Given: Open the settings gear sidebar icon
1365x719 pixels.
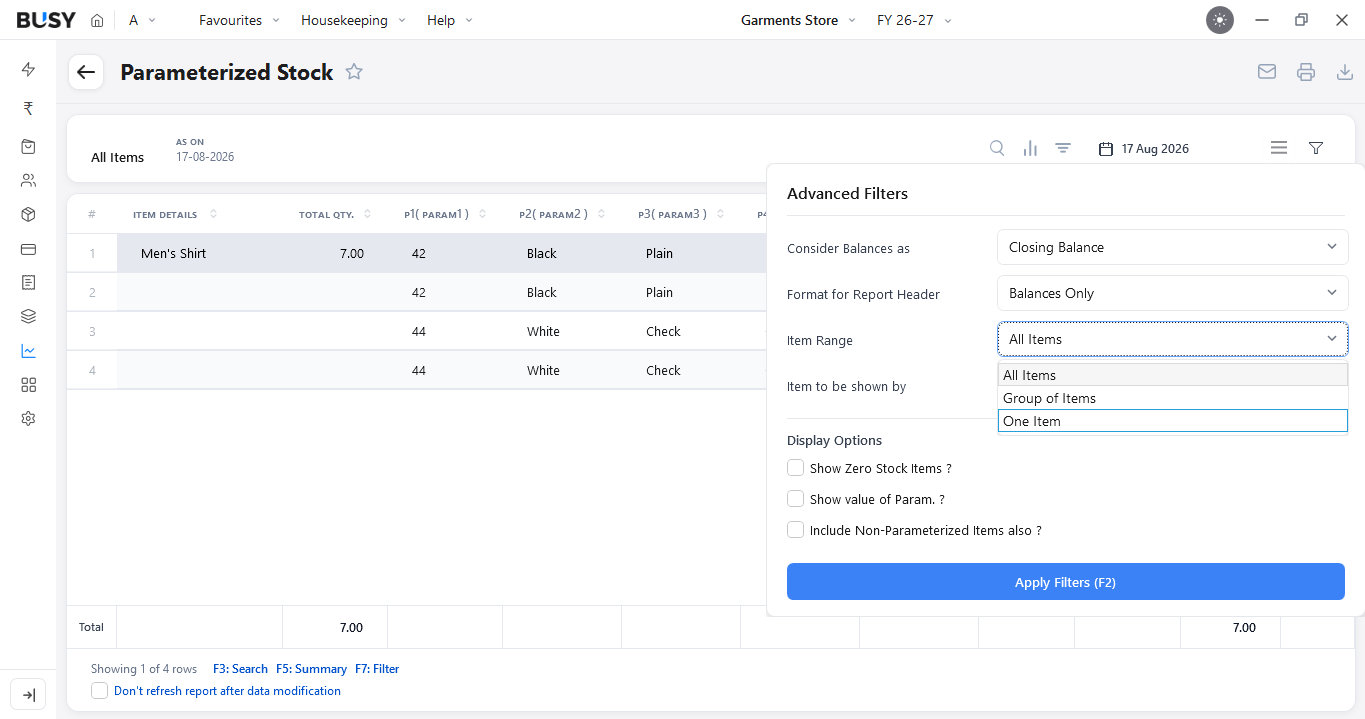Looking at the screenshot, I should point(28,419).
